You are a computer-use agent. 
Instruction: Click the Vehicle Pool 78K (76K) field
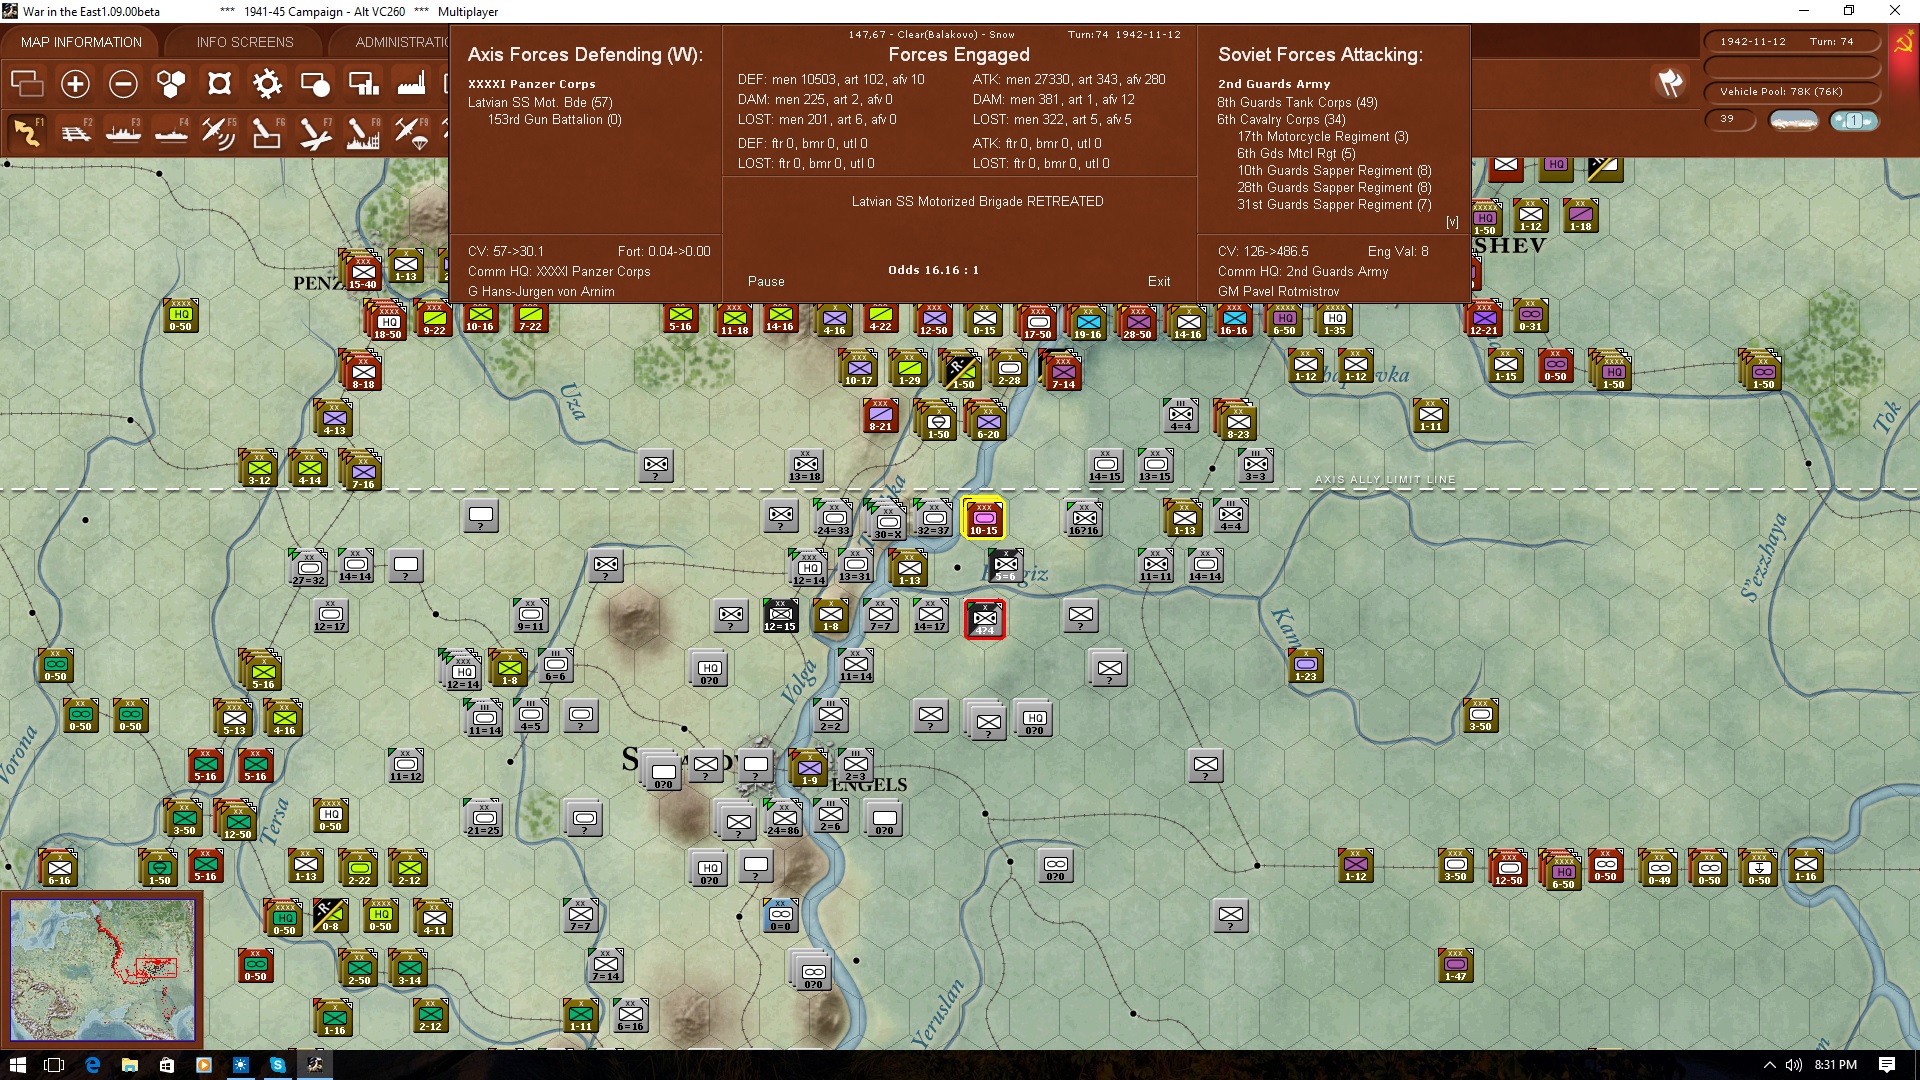click(x=1792, y=92)
